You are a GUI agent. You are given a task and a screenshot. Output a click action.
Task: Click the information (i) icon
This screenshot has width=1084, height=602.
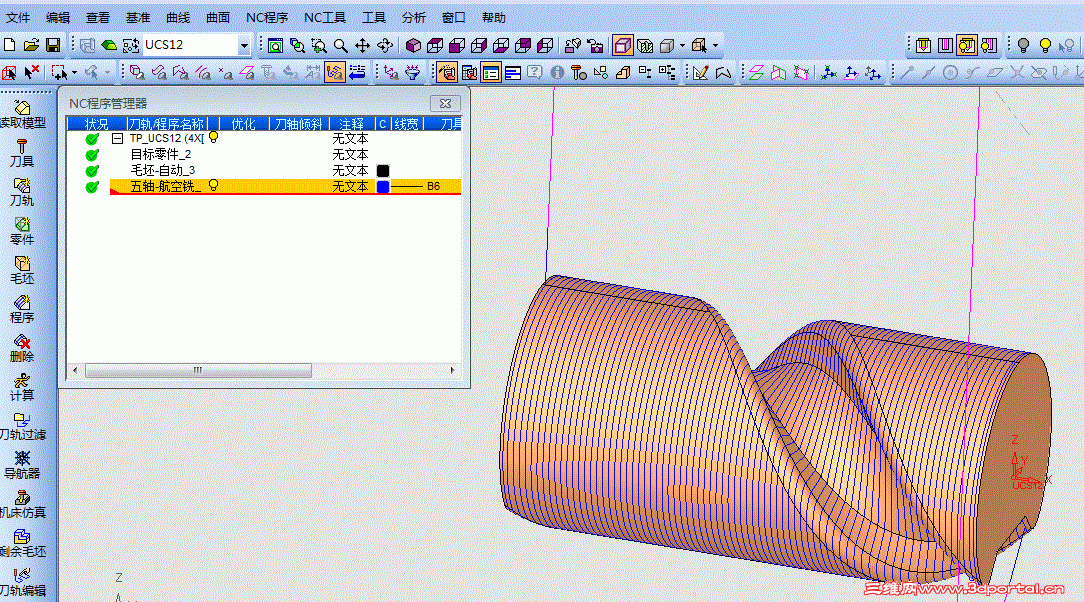point(557,72)
